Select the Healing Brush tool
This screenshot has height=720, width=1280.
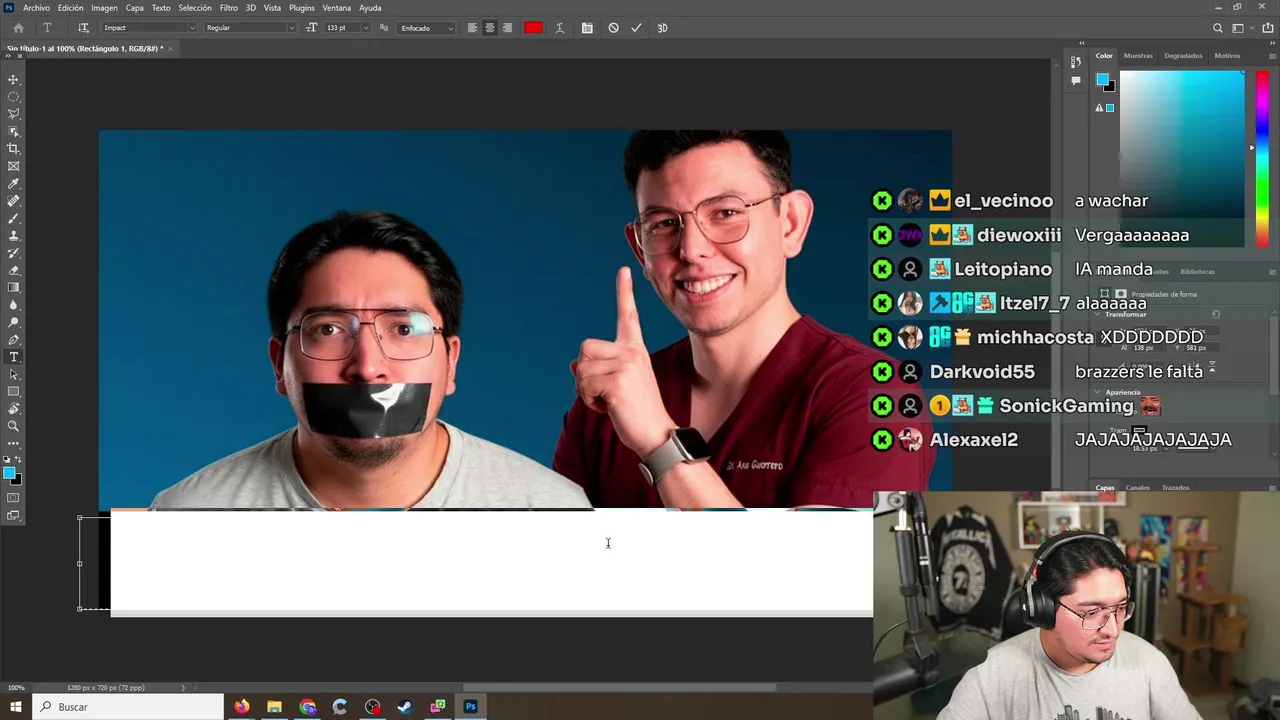(14, 201)
